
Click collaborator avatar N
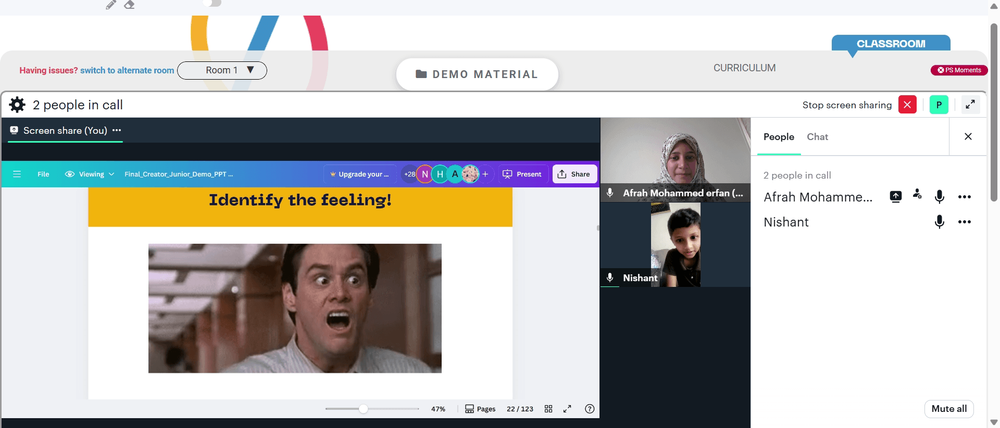[x=425, y=173]
